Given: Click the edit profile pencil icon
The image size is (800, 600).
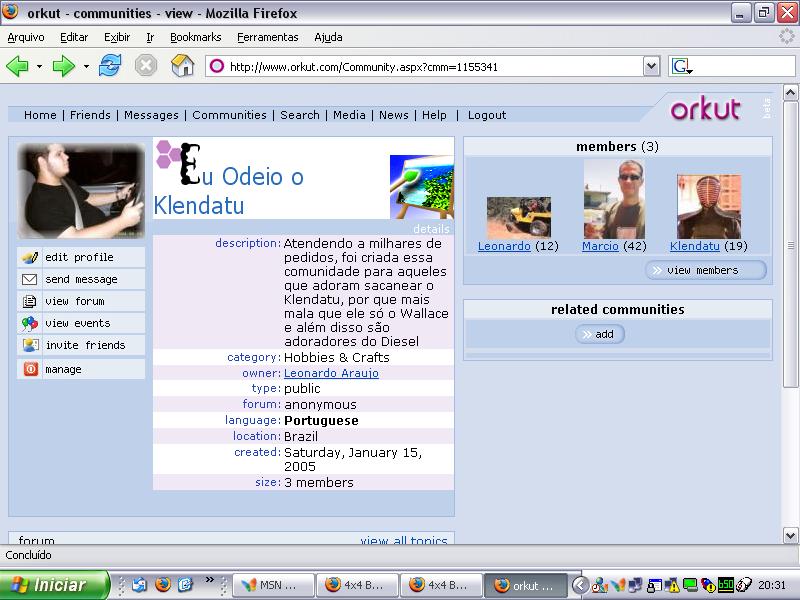Looking at the screenshot, I should (30, 258).
